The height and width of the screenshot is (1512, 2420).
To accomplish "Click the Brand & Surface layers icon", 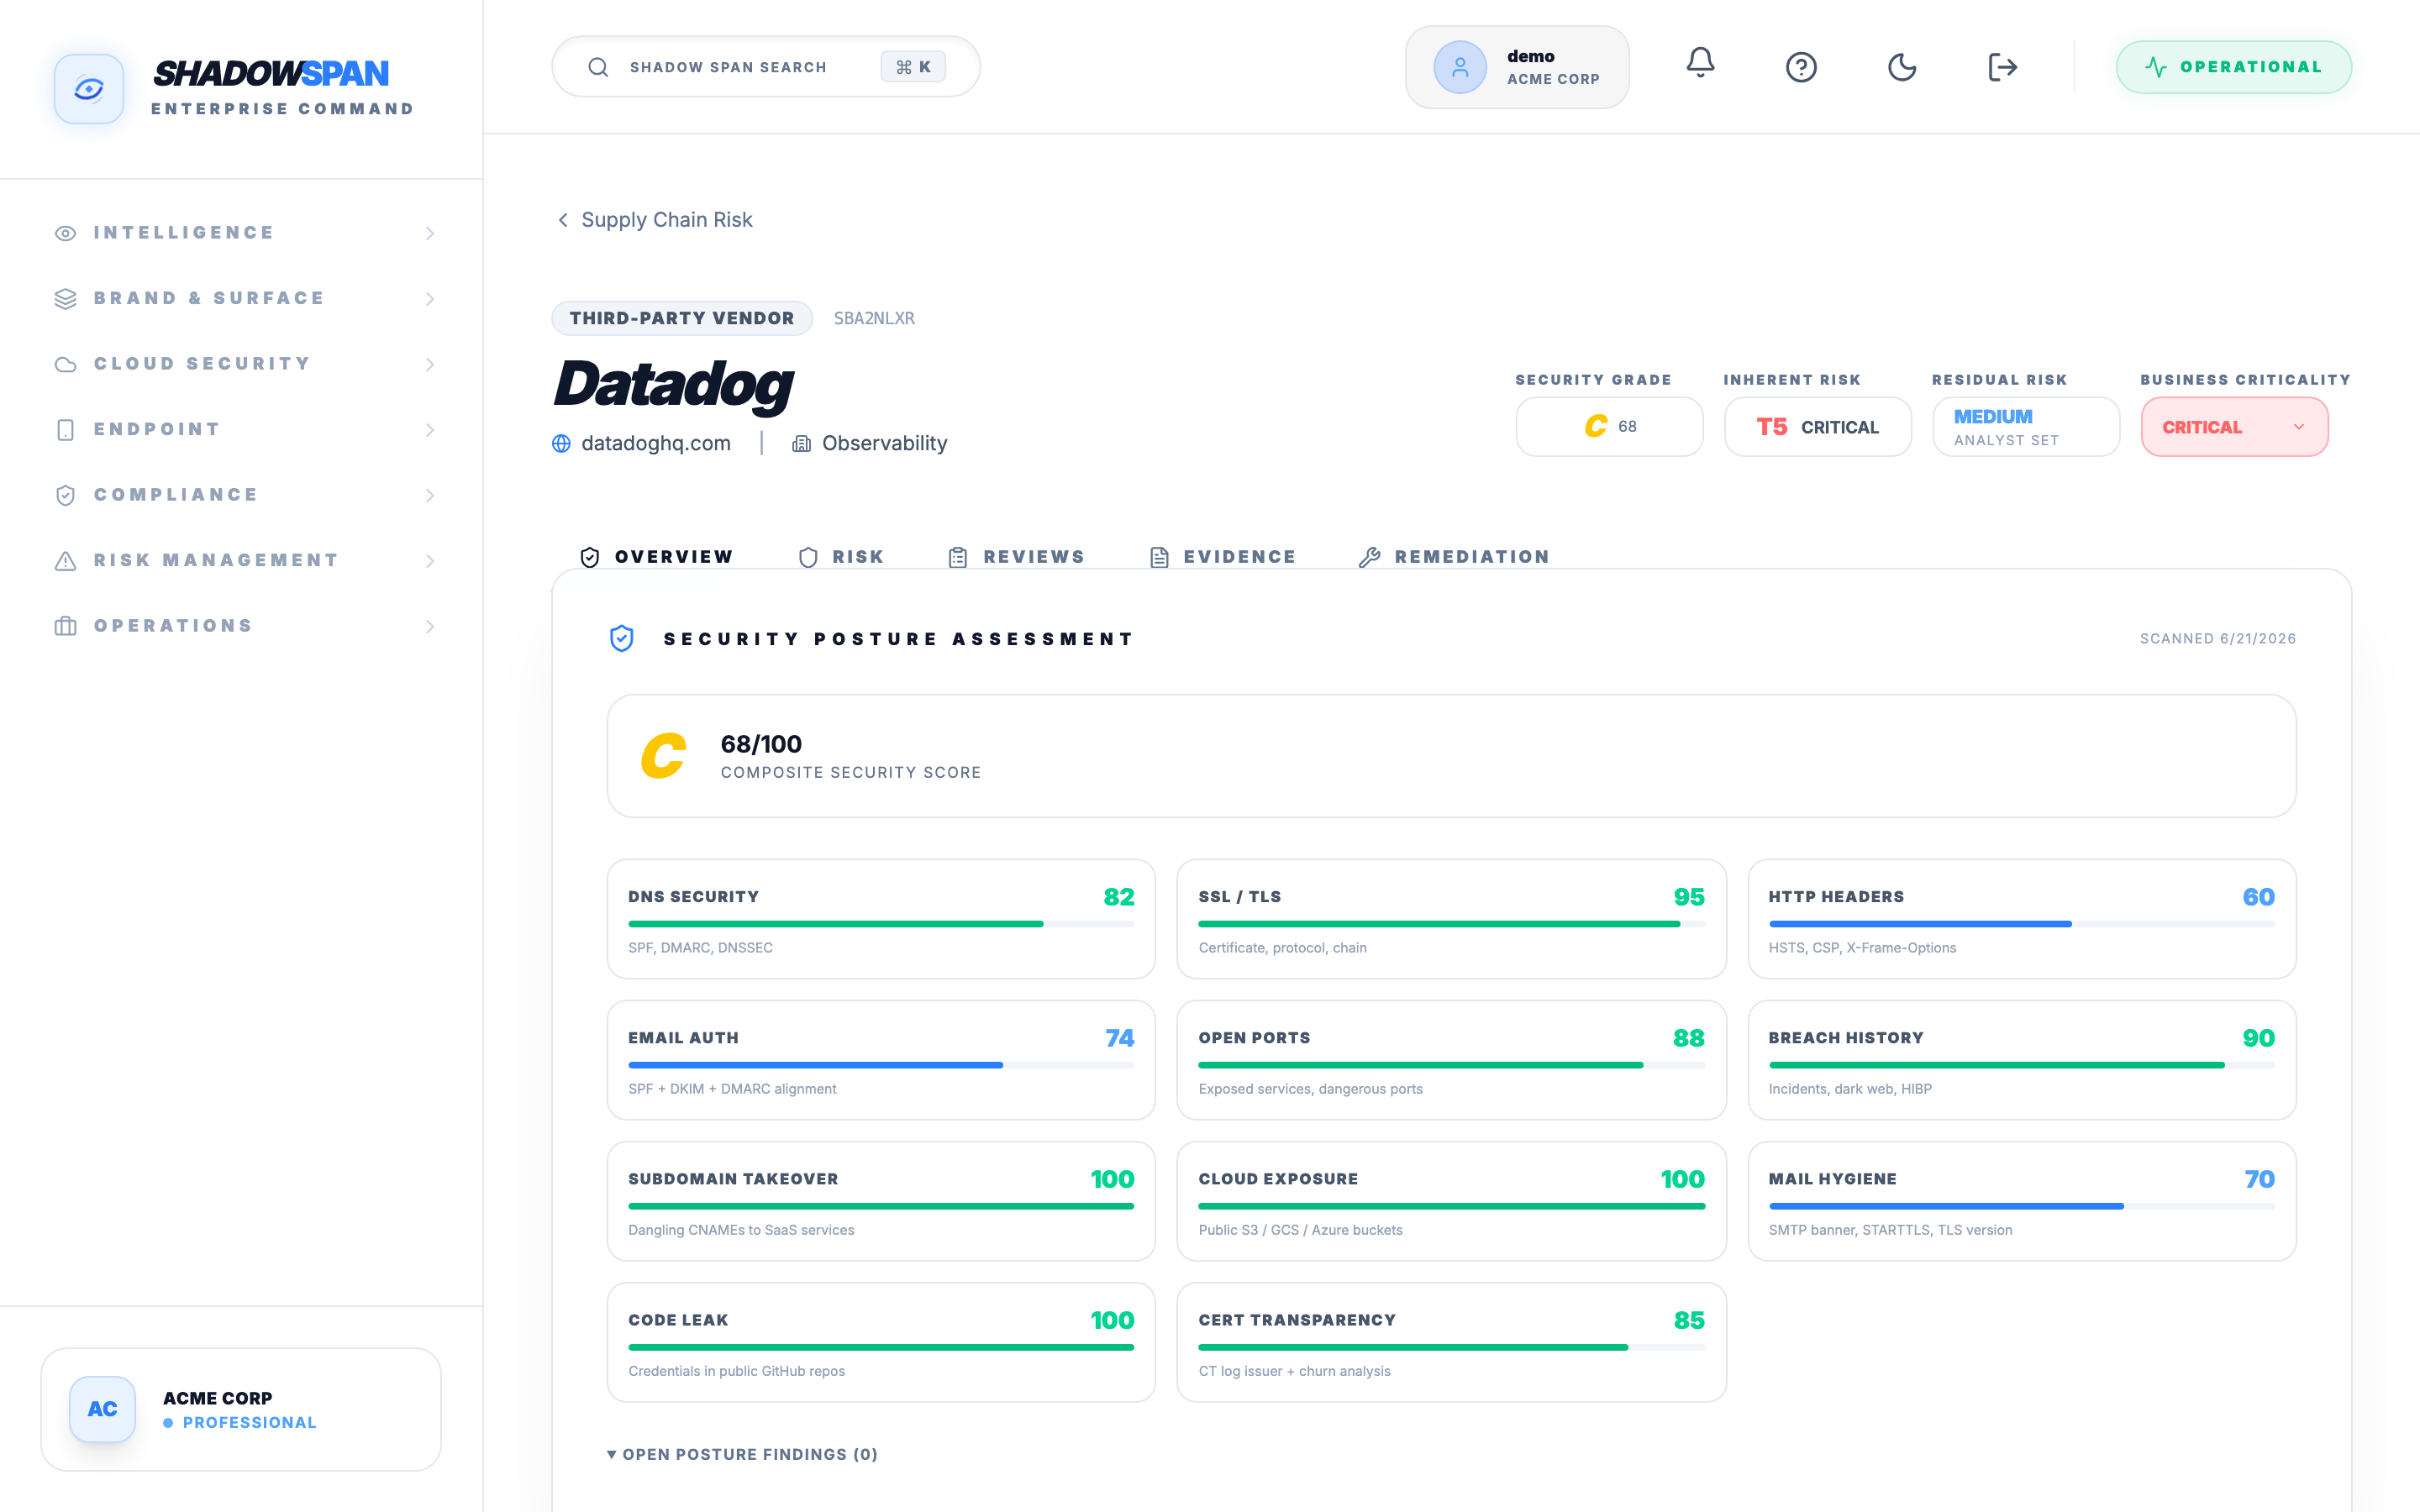I will point(66,298).
